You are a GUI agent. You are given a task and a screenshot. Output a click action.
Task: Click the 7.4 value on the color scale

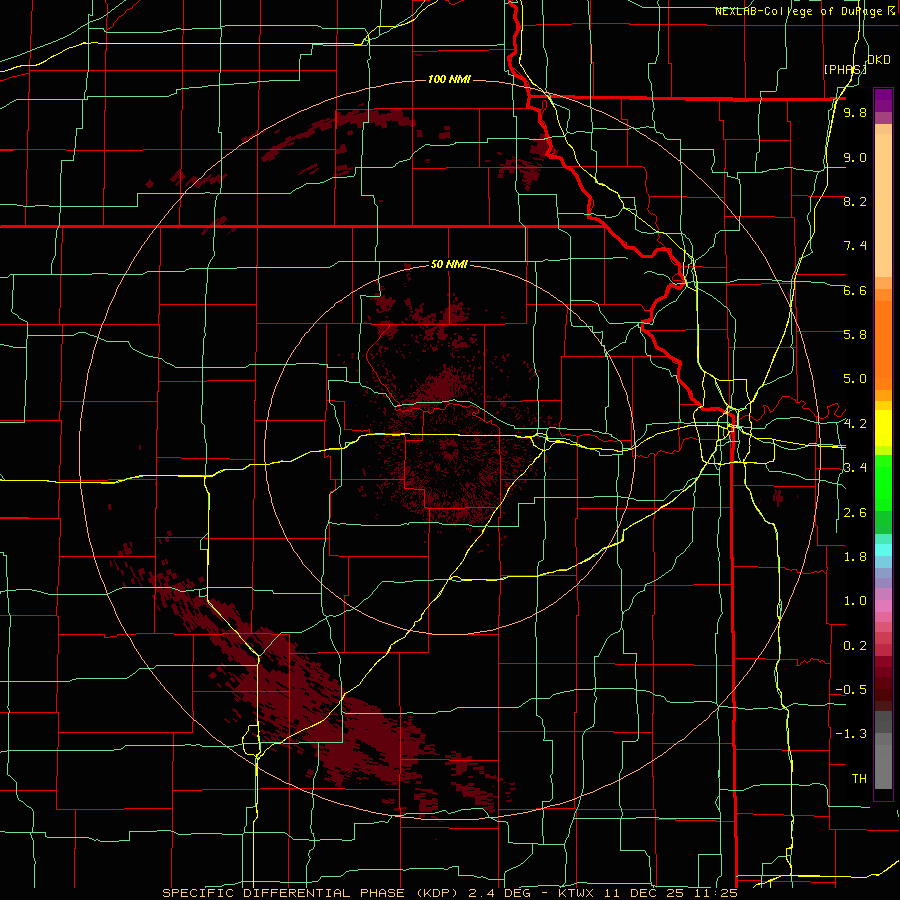coord(855,246)
